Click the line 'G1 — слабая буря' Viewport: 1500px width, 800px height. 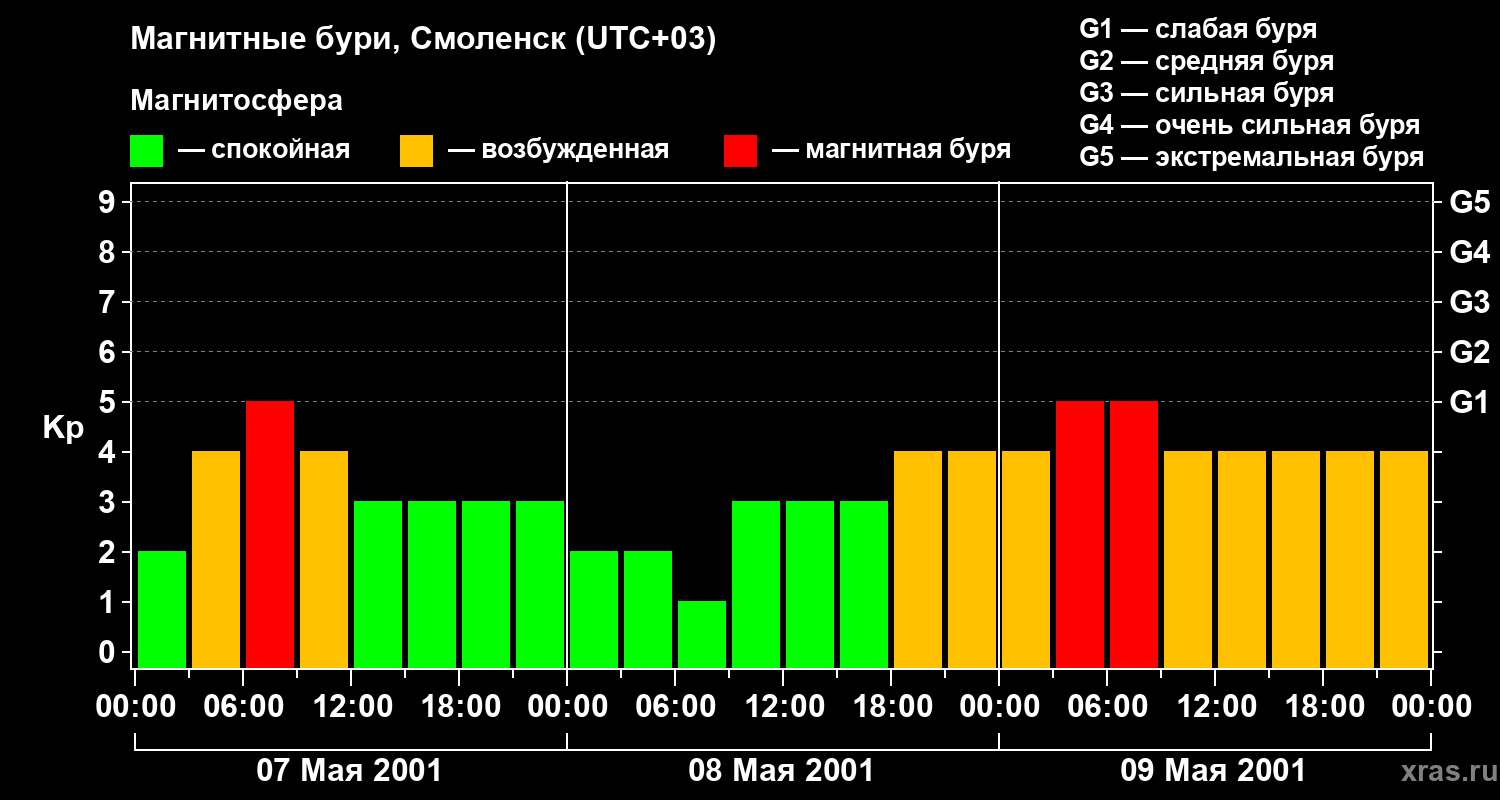1198,29
